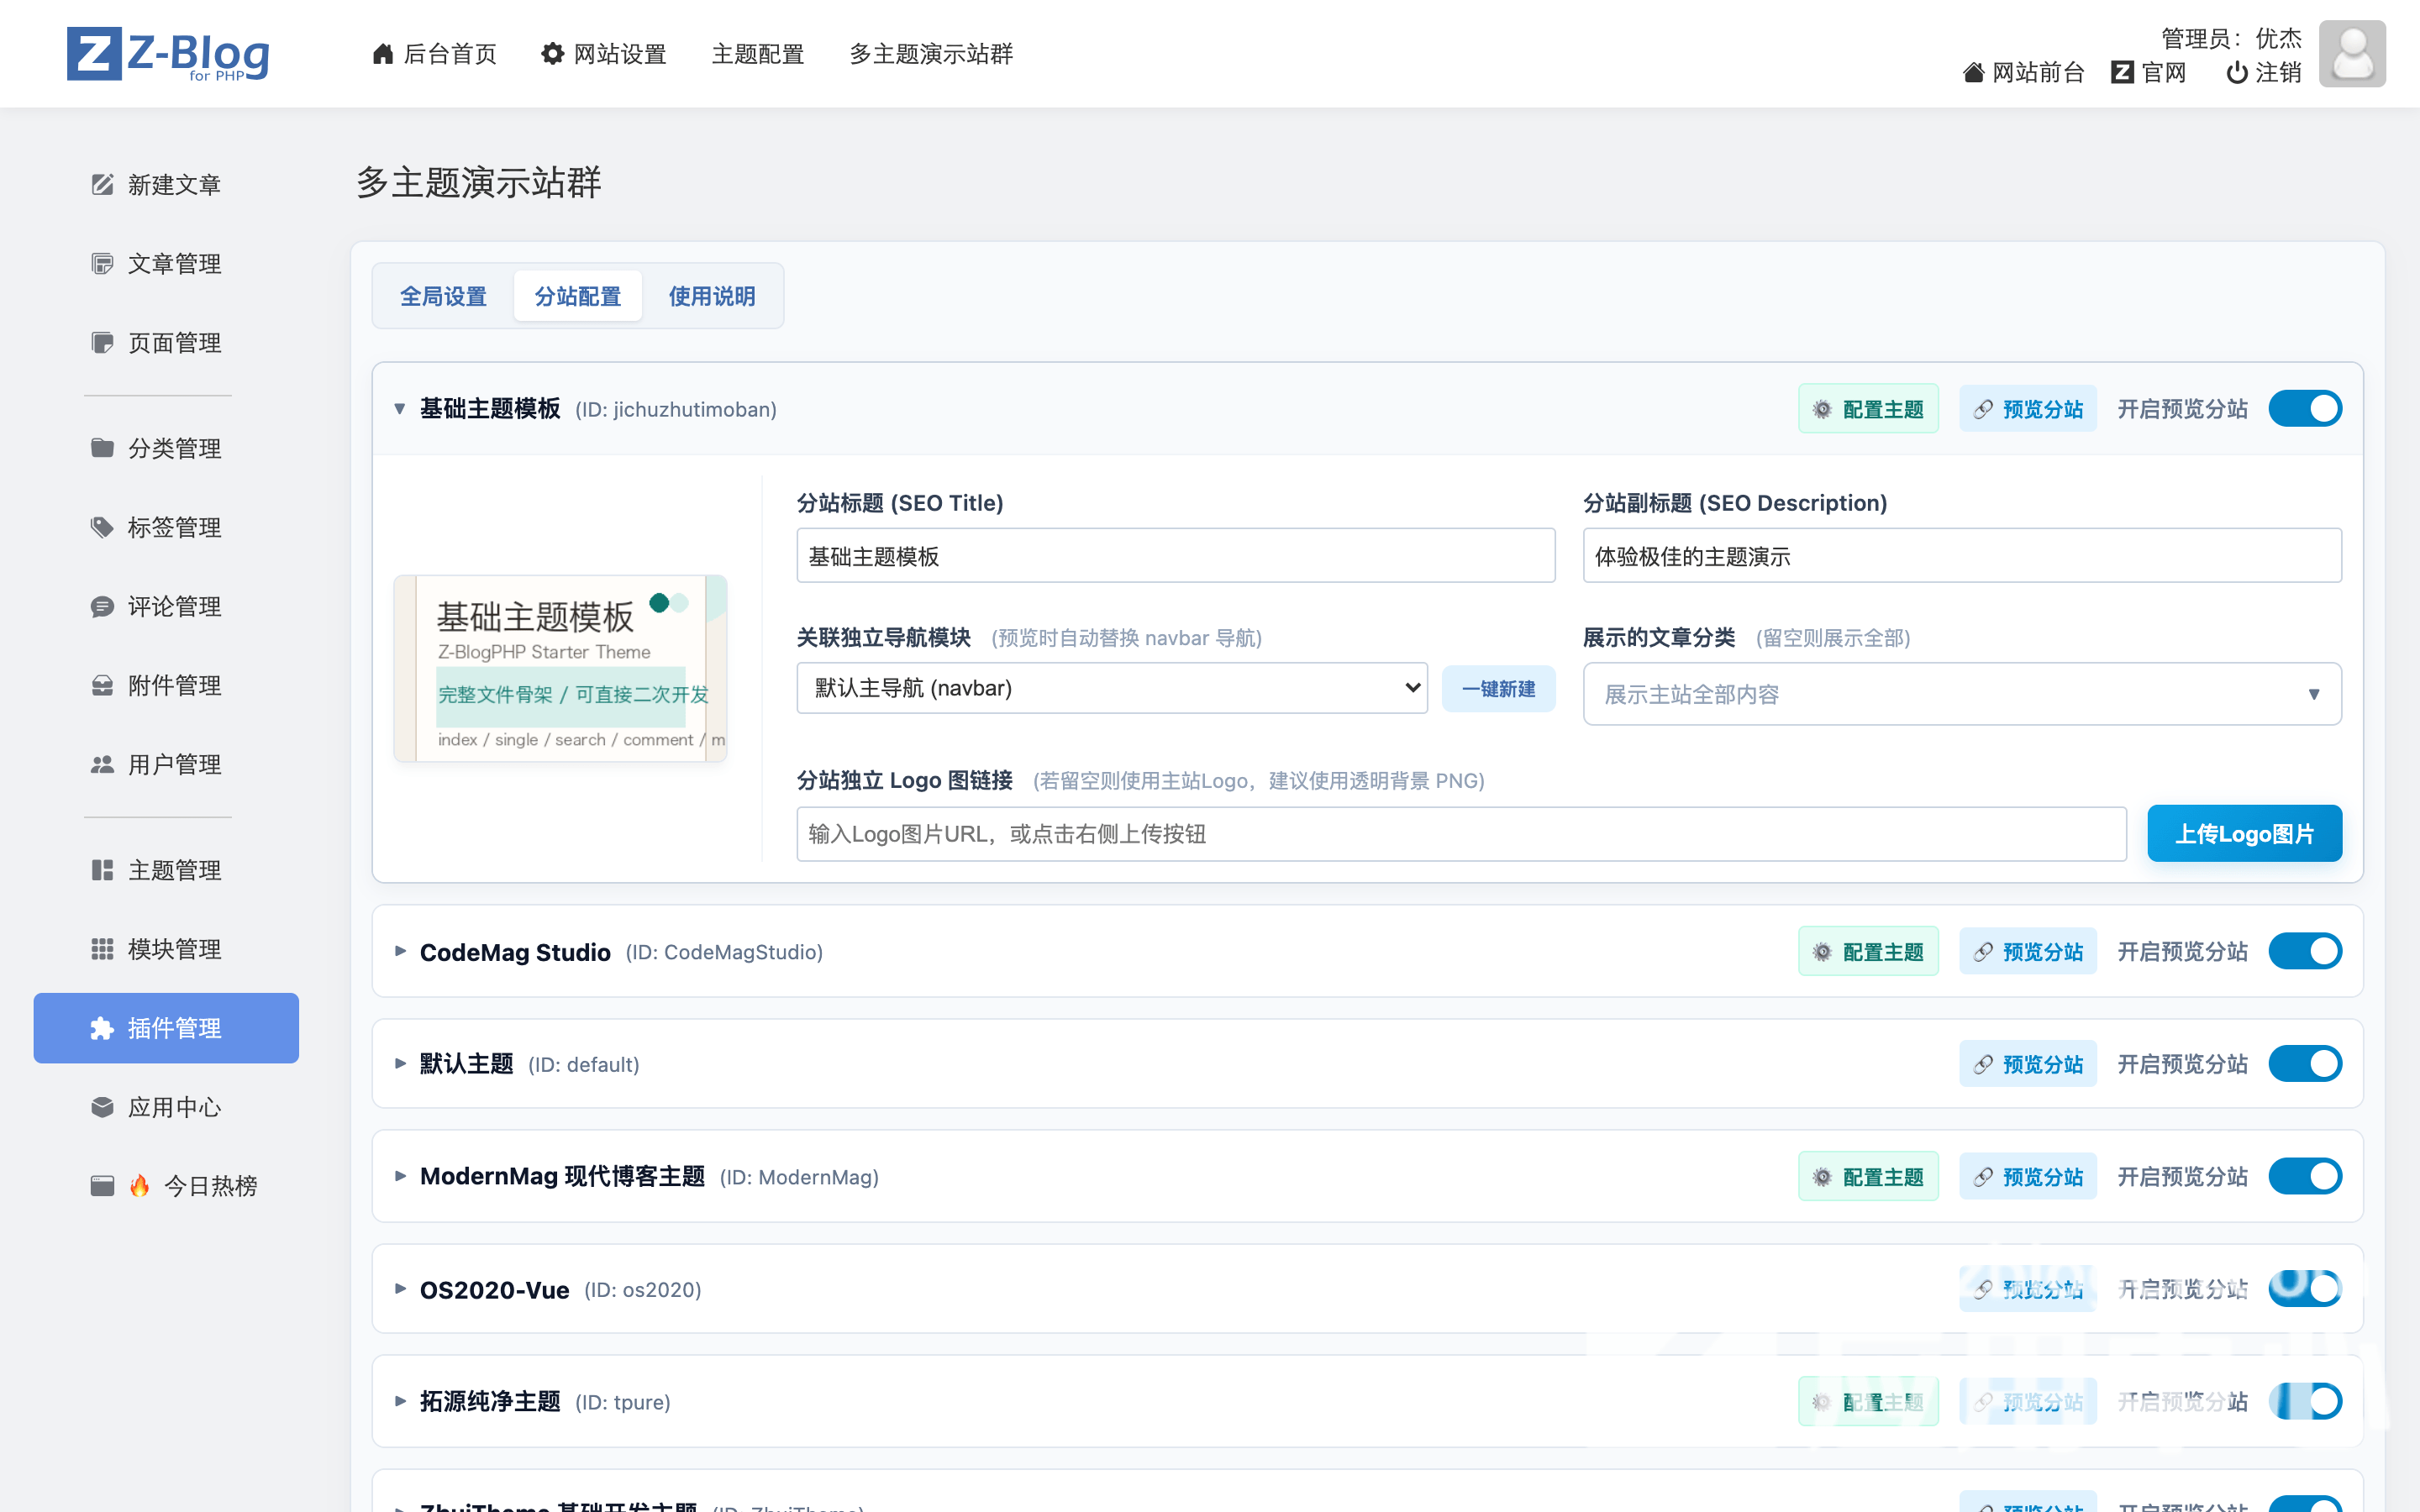Expand the CodeMag Studio section

400,952
